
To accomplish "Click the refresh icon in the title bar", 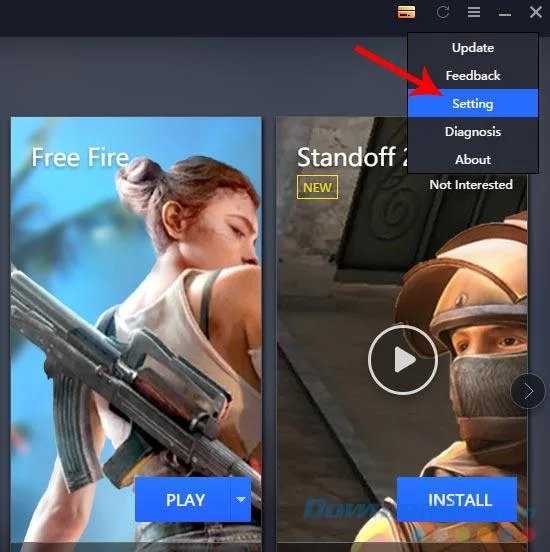I will [443, 12].
